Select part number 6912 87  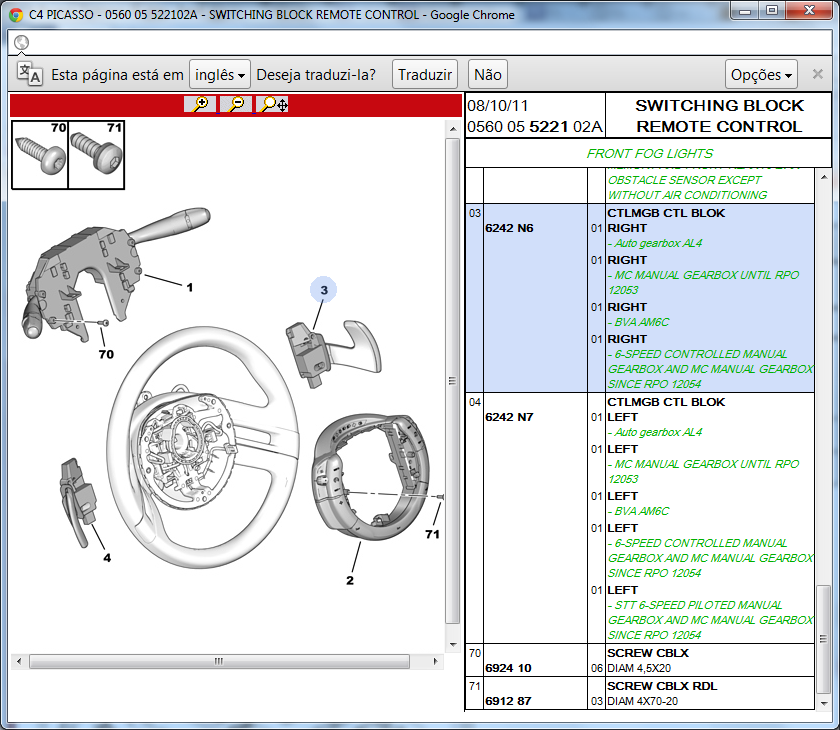[508, 701]
